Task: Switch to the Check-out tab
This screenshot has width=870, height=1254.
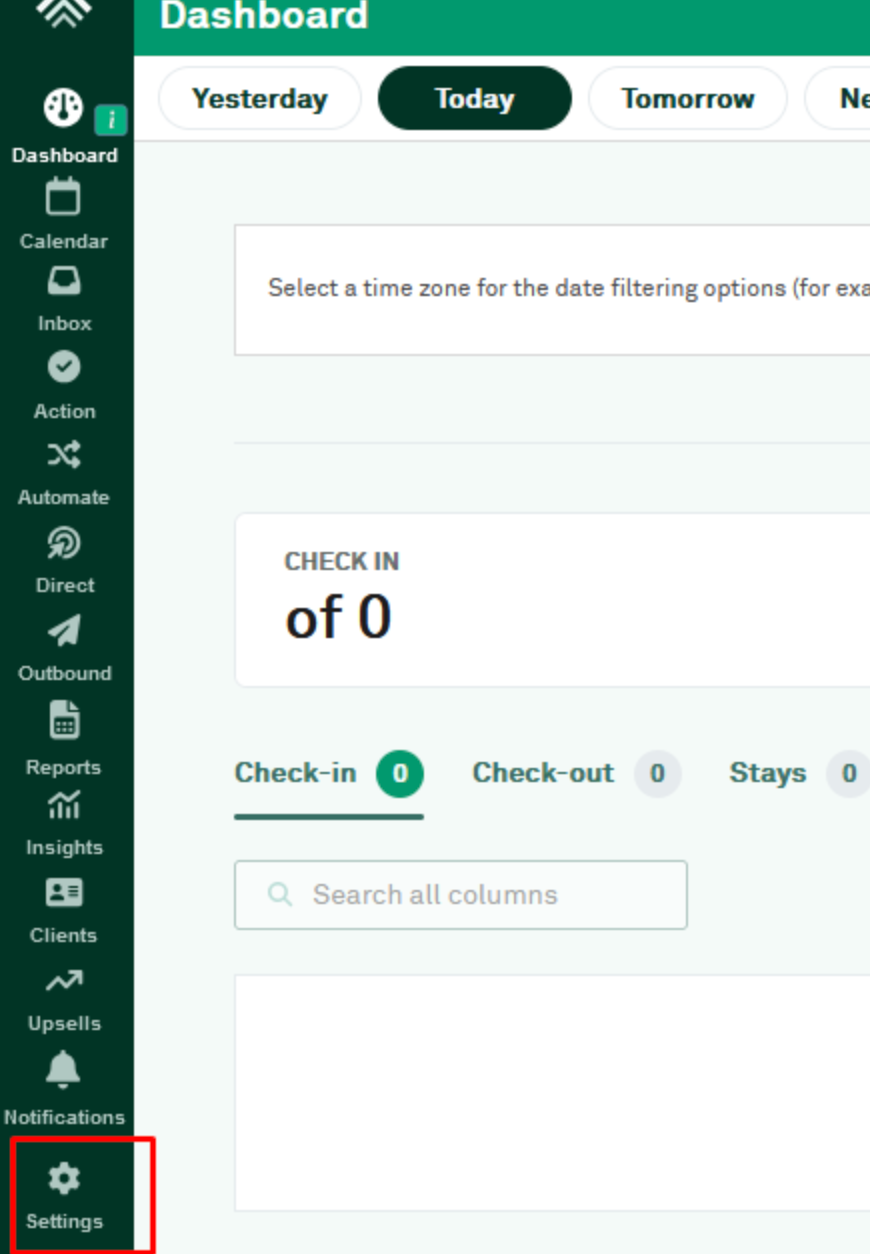Action: (x=576, y=774)
